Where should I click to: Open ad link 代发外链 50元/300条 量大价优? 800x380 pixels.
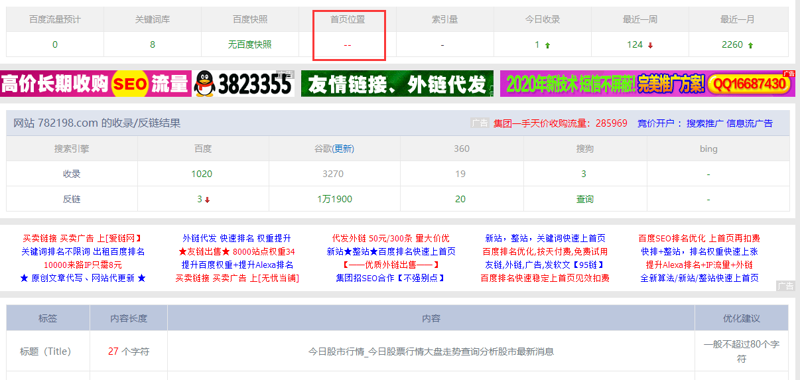click(391, 238)
